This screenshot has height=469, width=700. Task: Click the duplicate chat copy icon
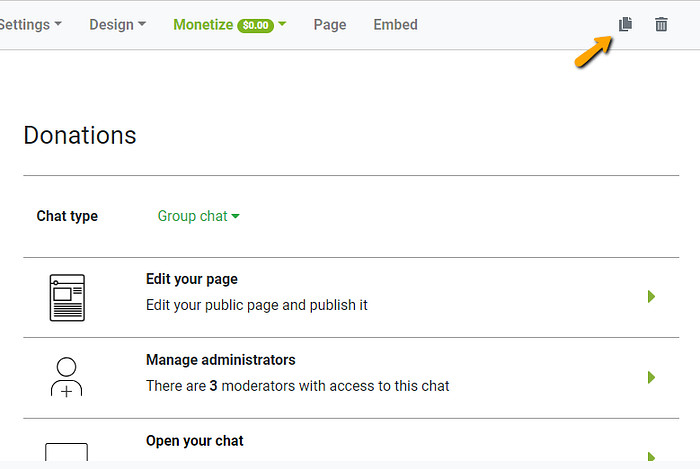click(x=625, y=24)
